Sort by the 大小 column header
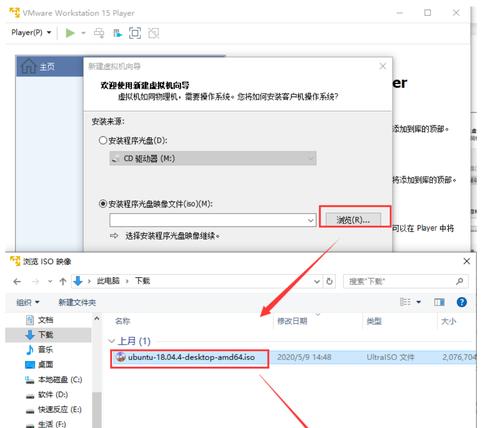The height and width of the screenshot is (428, 500). tap(448, 321)
